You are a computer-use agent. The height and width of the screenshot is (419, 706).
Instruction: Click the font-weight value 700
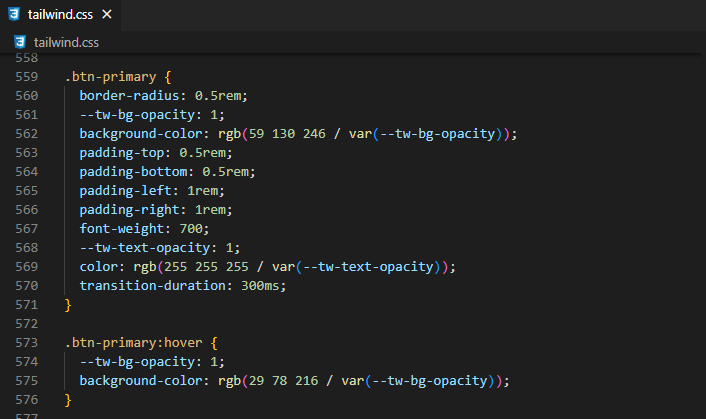coord(191,229)
